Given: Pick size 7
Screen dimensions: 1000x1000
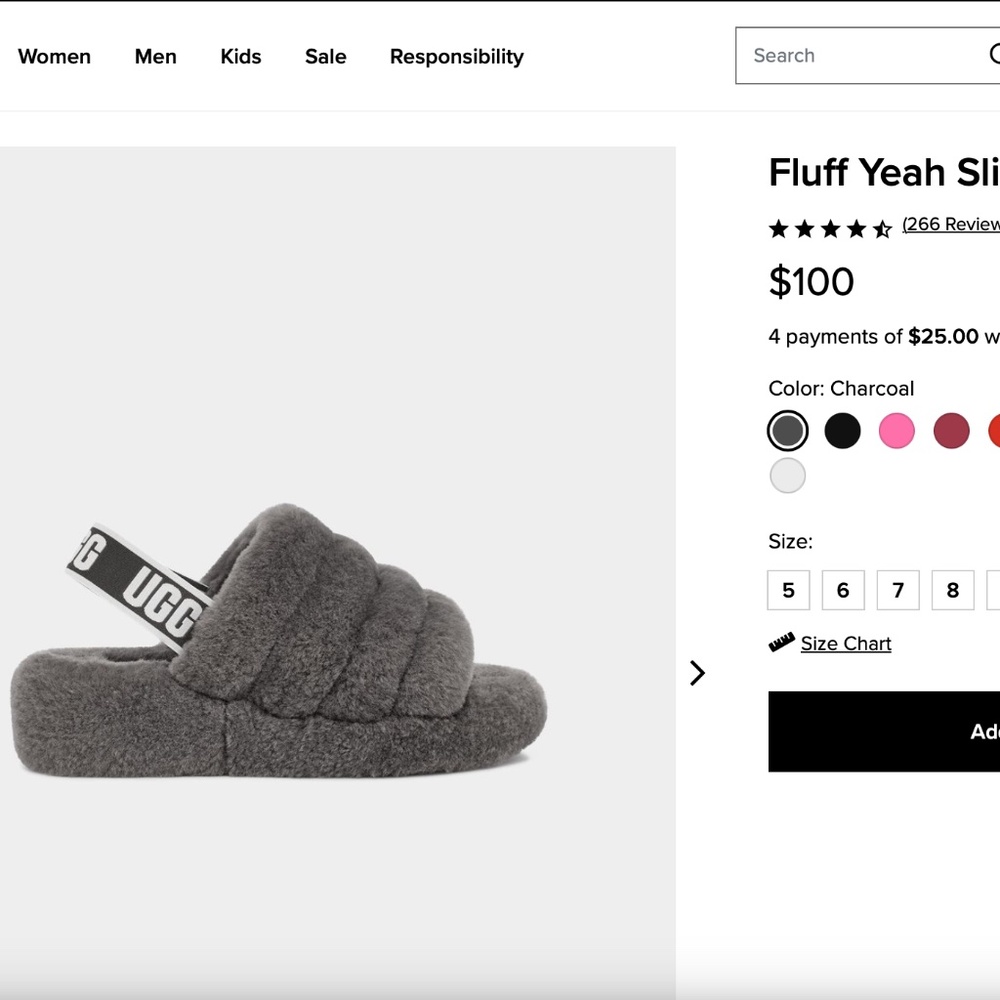Looking at the screenshot, I should click(x=898, y=590).
